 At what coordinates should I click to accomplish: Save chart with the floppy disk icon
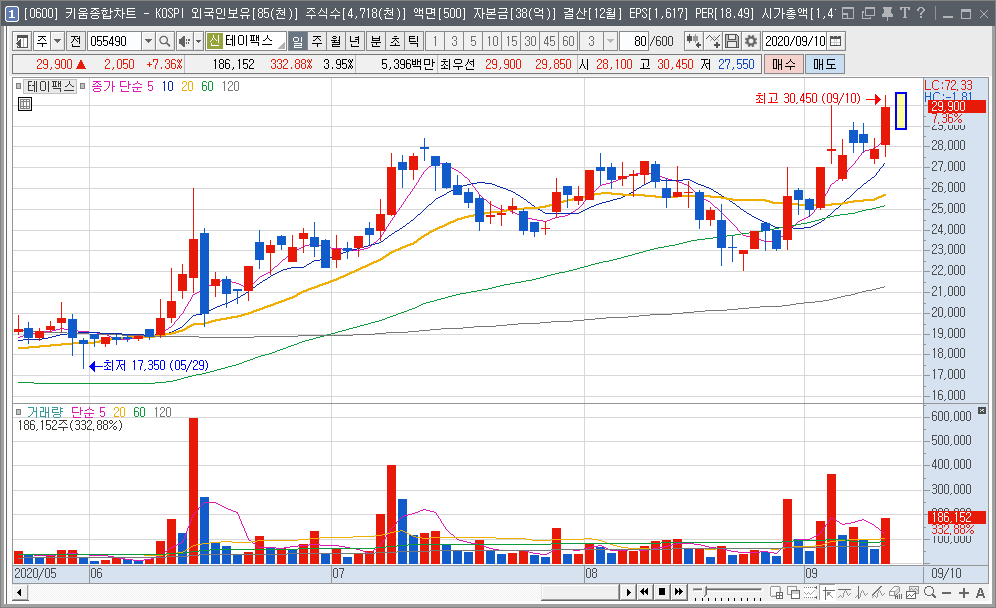click(732, 41)
